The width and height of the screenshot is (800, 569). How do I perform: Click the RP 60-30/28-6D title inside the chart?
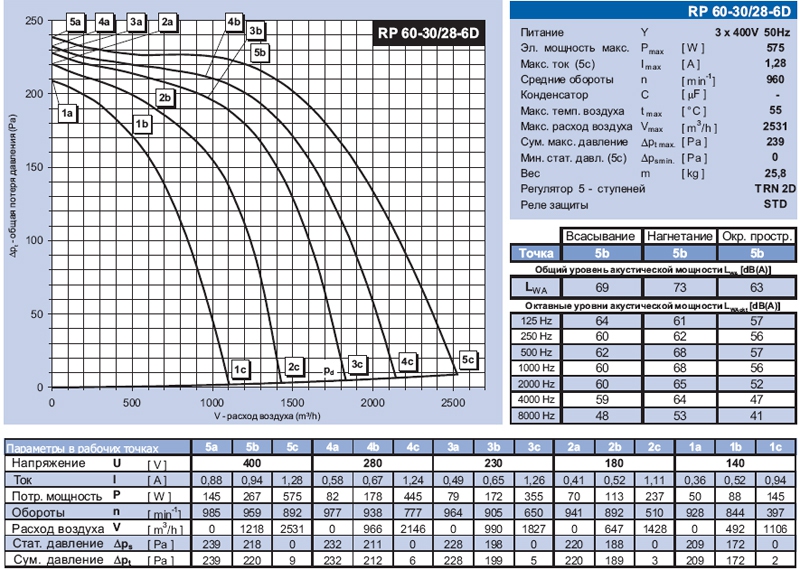[428, 31]
